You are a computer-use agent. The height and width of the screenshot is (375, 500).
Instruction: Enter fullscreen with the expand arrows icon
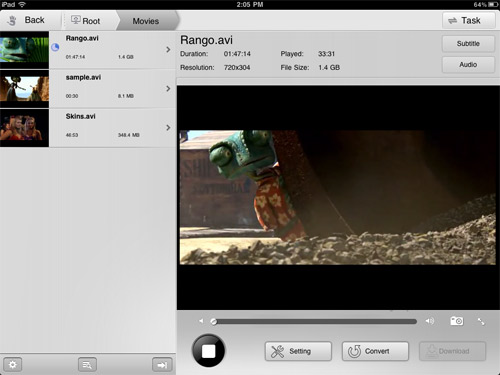[481, 321]
